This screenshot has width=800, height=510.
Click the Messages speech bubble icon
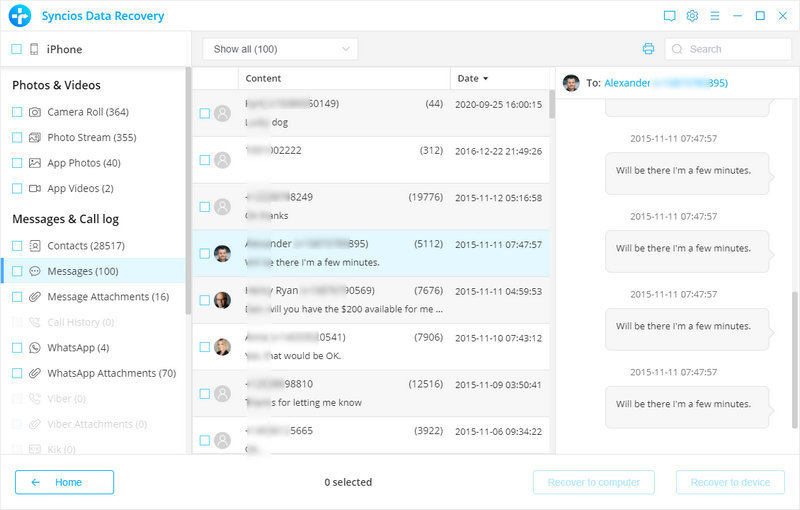coord(35,271)
